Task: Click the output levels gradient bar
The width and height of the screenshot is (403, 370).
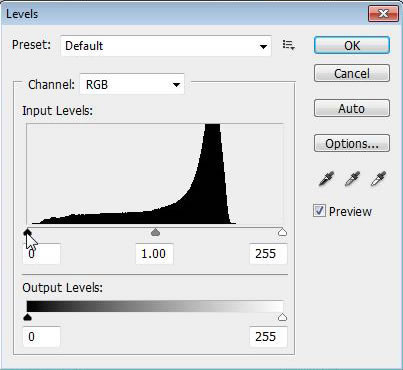Action: coord(155,306)
